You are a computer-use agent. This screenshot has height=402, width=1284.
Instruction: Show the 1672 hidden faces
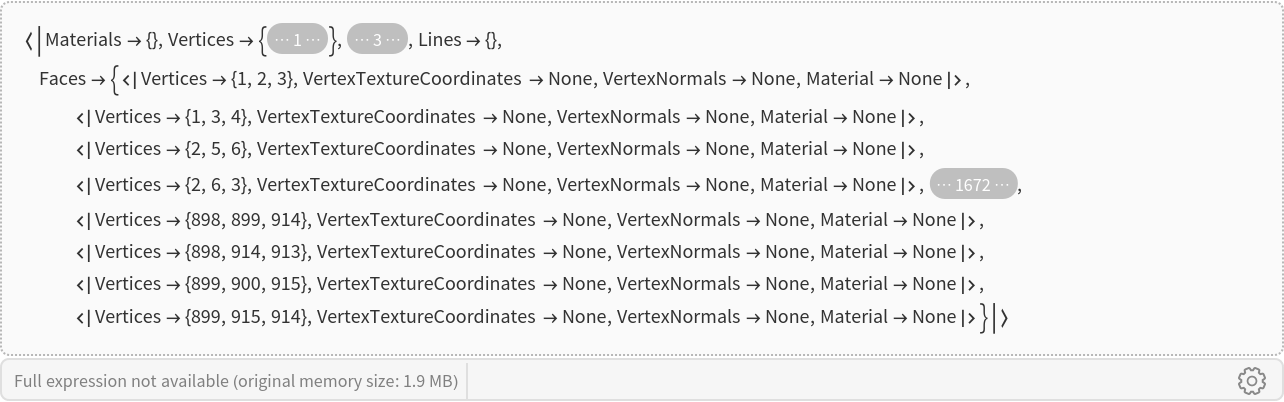pos(974,185)
